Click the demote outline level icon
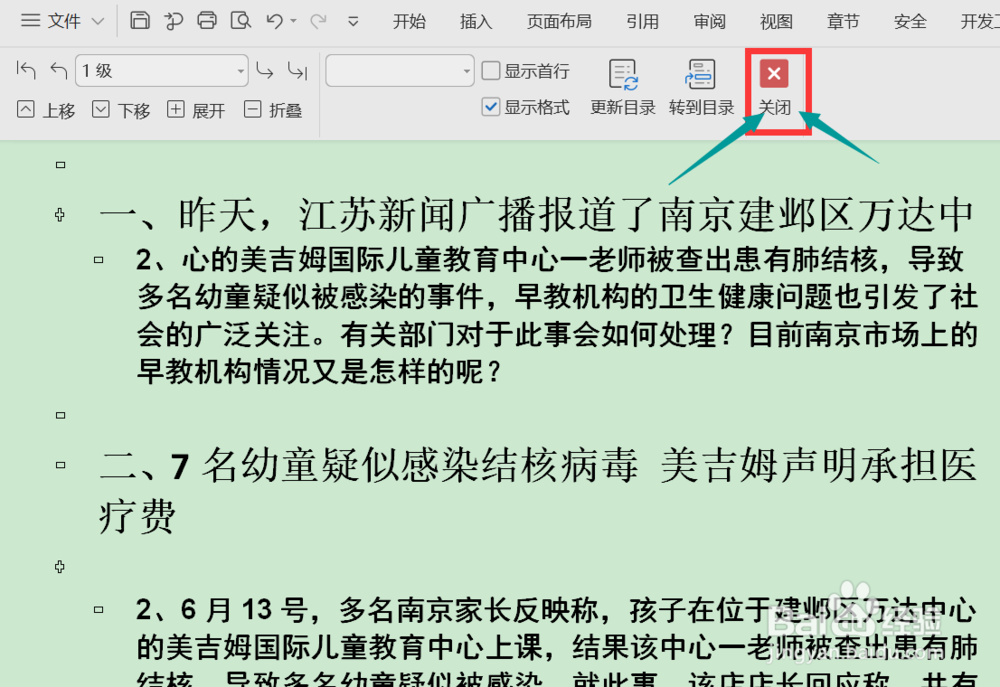Screen dimensions: 1000x687 (265, 70)
